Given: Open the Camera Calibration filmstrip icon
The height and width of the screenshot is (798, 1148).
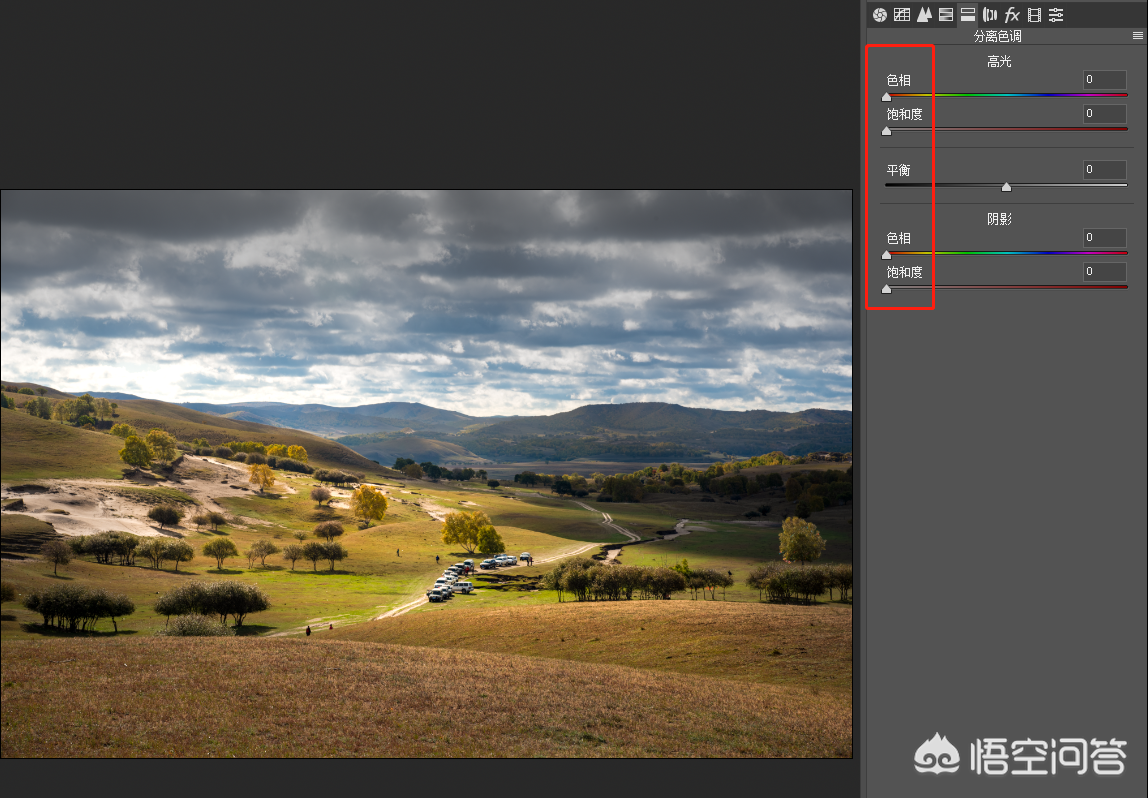Looking at the screenshot, I should tap(1035, 15).
